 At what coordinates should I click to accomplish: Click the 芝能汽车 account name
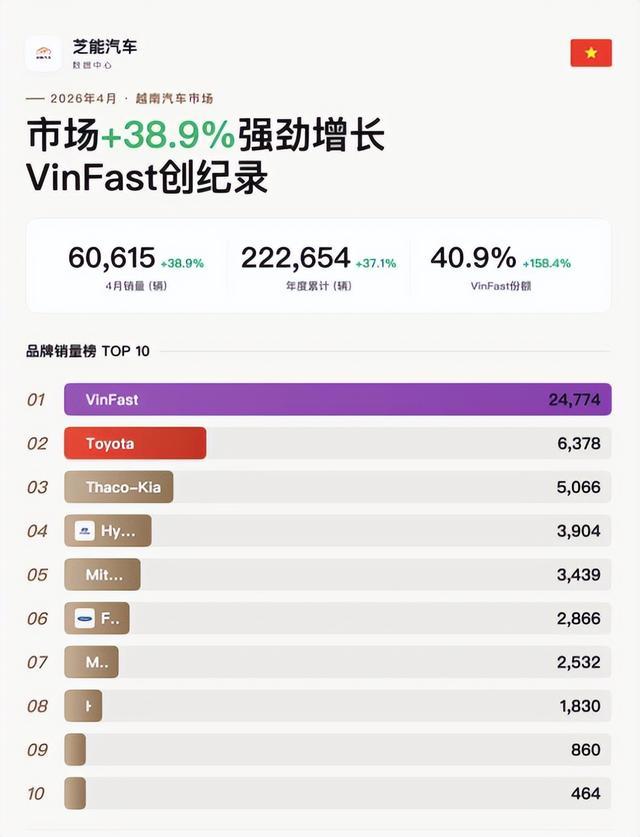click(105, 46)
